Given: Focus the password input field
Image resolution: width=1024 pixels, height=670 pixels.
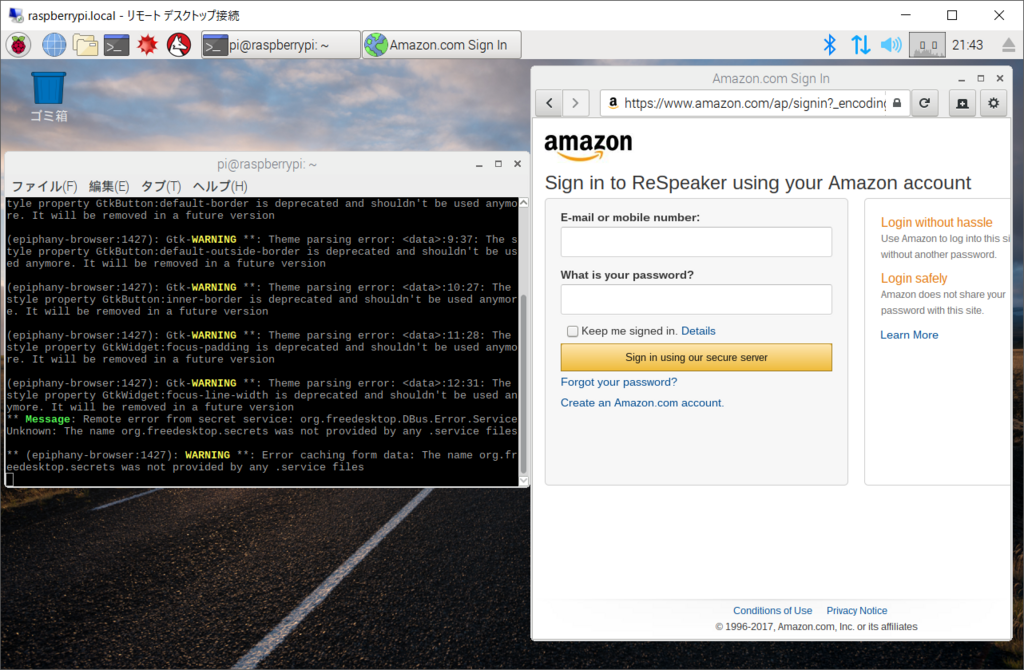Looking at the screenshot, I should (696, 299).
